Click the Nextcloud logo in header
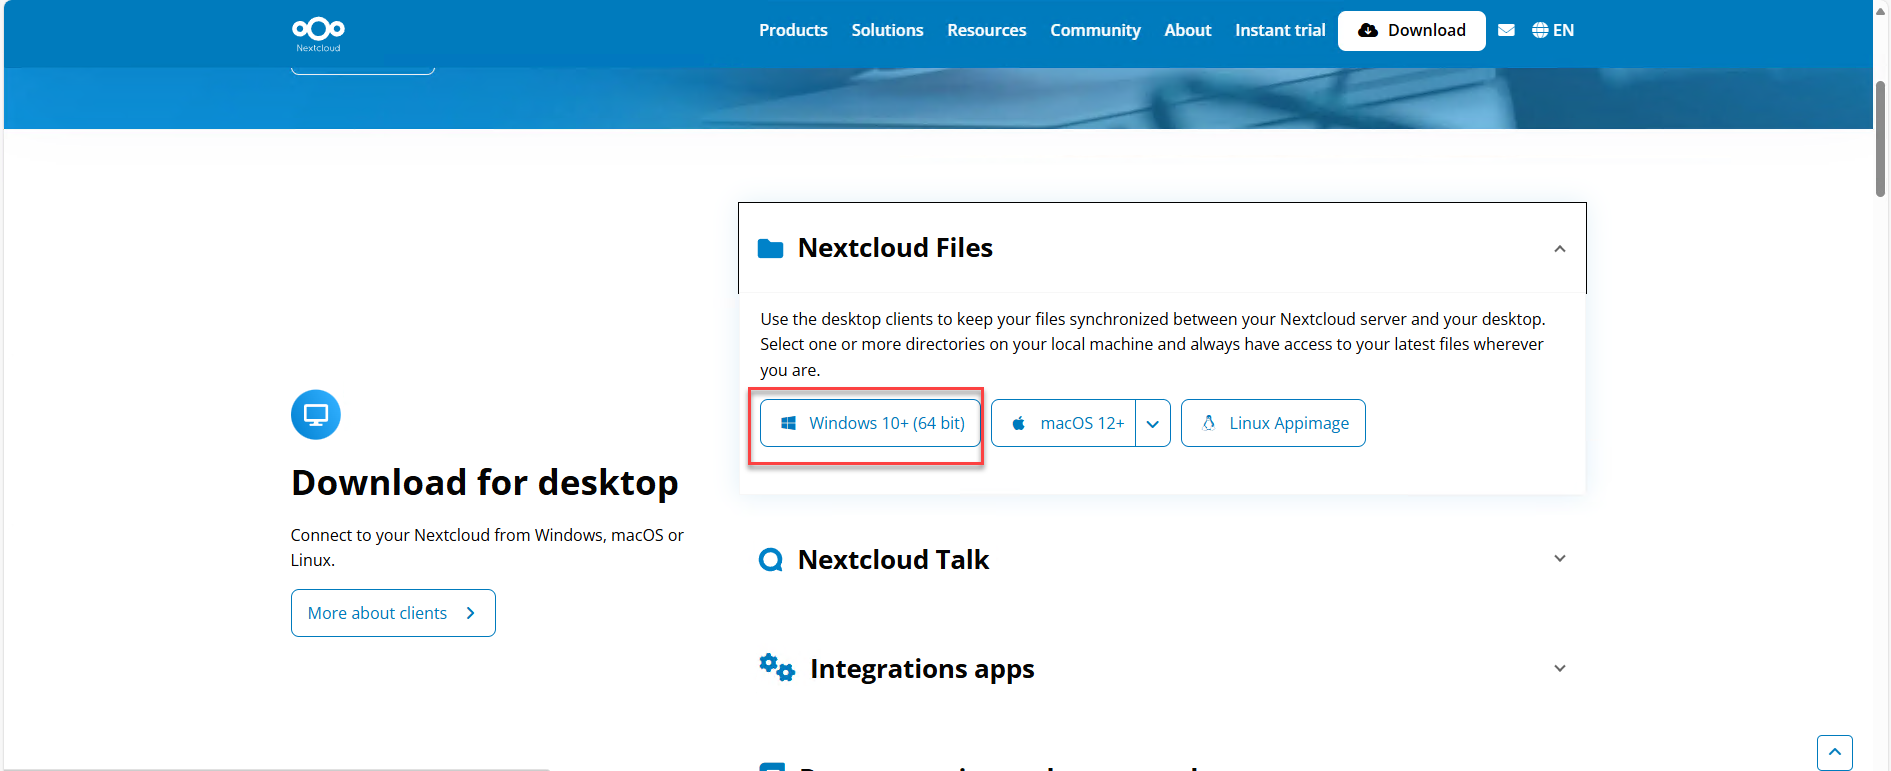The image size is (1891, 771). tap(318, 33)
